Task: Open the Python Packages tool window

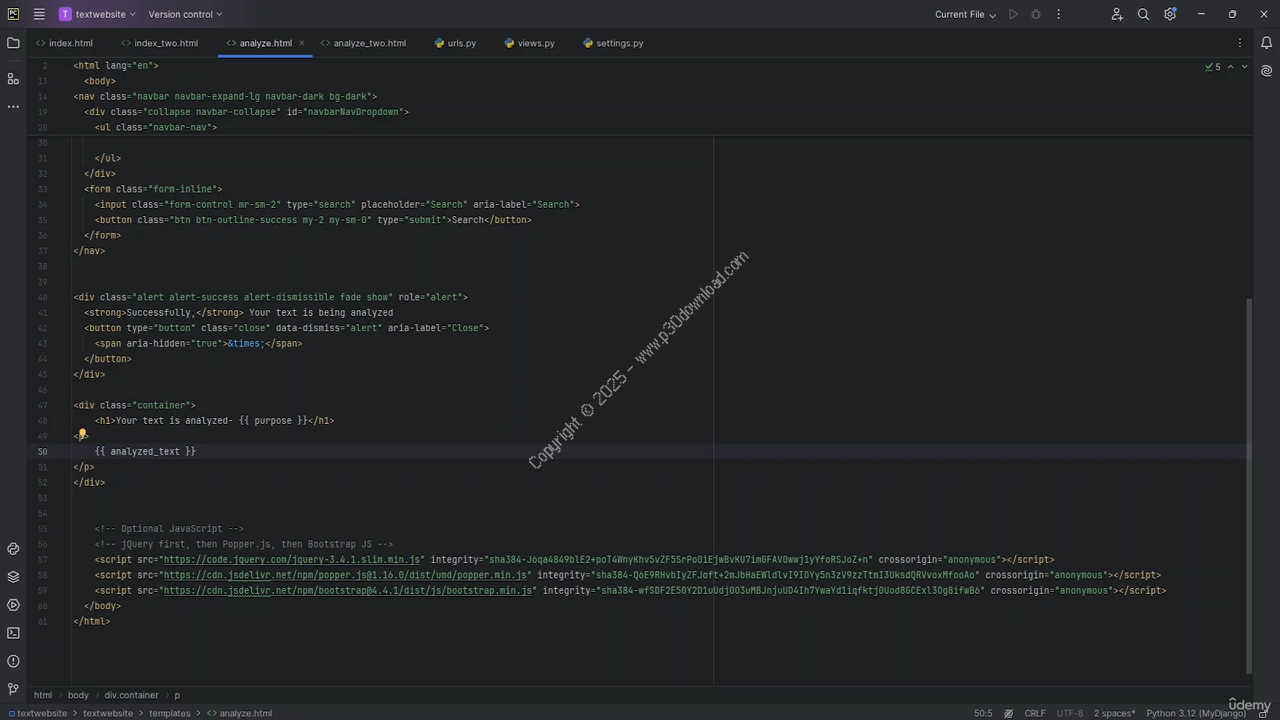Action: click(x=13, y=549)
